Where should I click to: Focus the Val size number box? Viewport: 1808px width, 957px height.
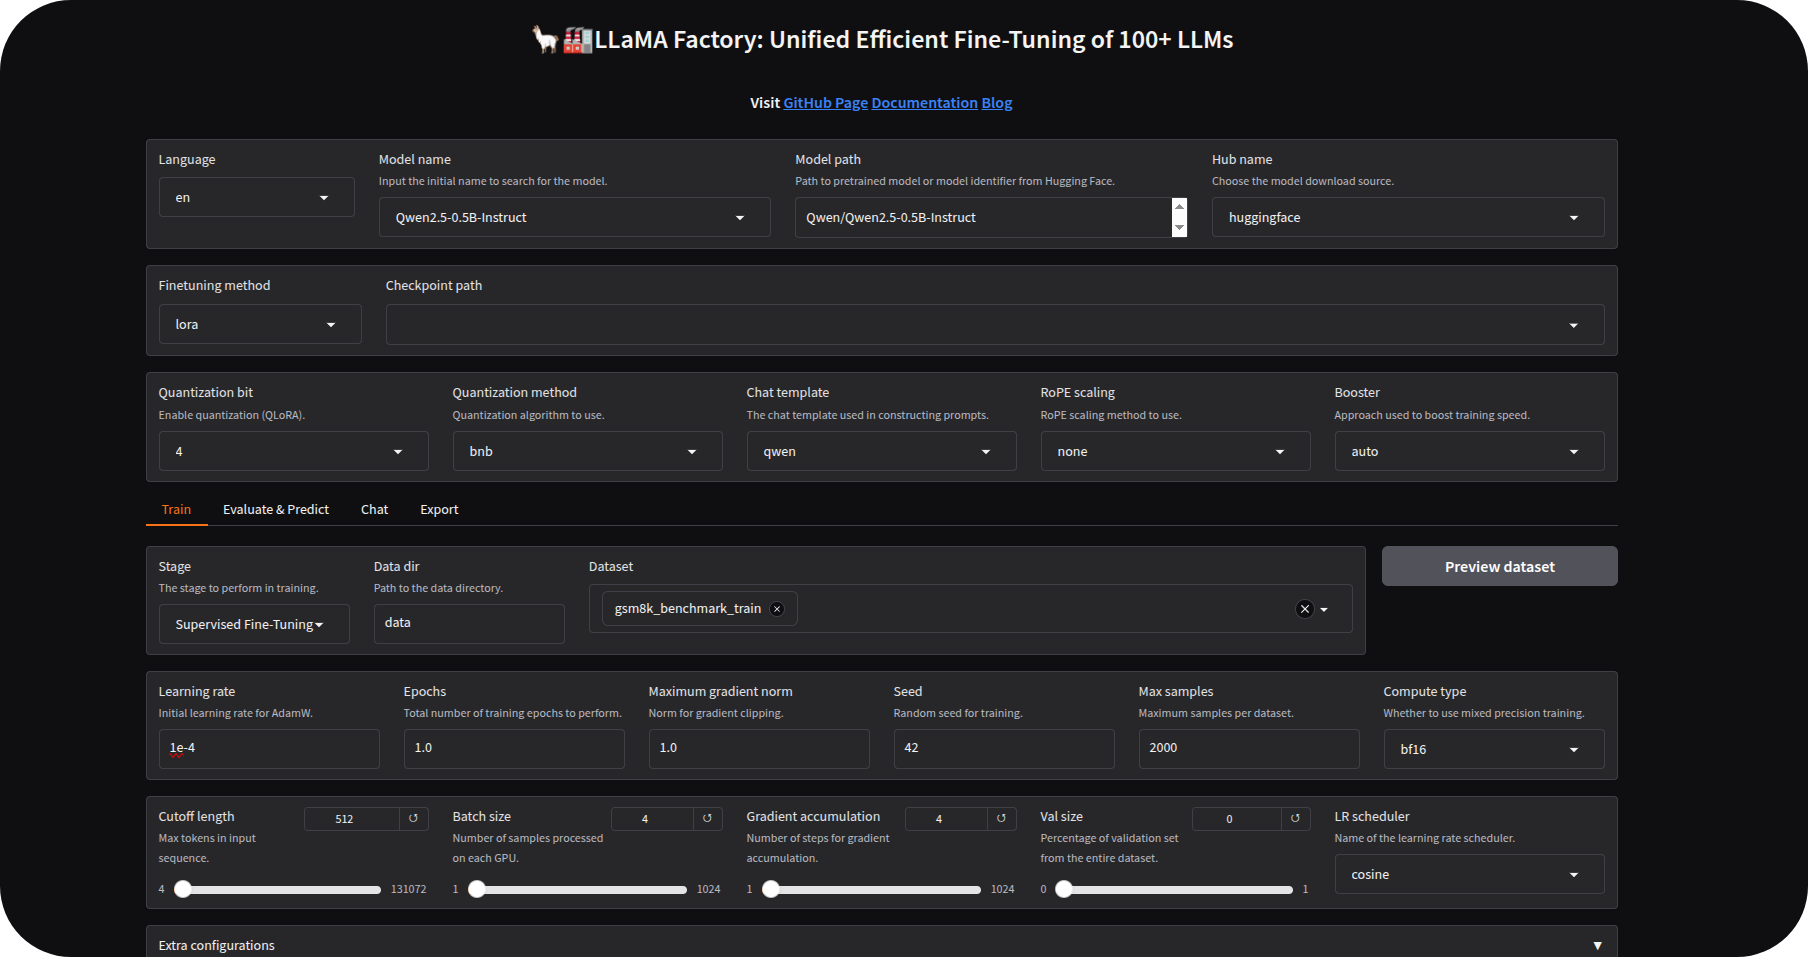1237,818
